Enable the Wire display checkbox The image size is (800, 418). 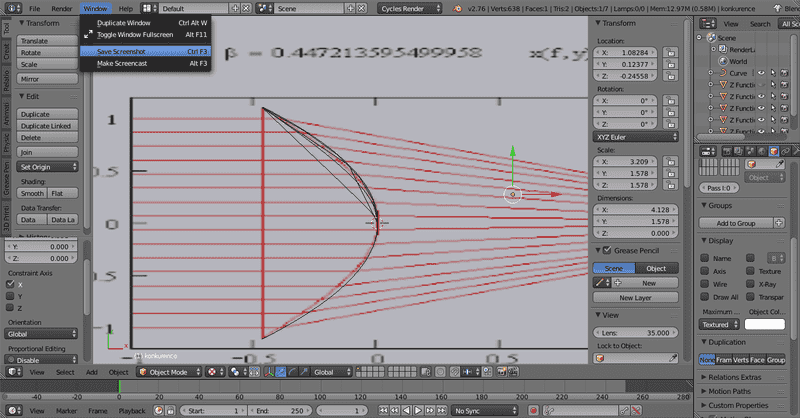click(x=707, y=284)
